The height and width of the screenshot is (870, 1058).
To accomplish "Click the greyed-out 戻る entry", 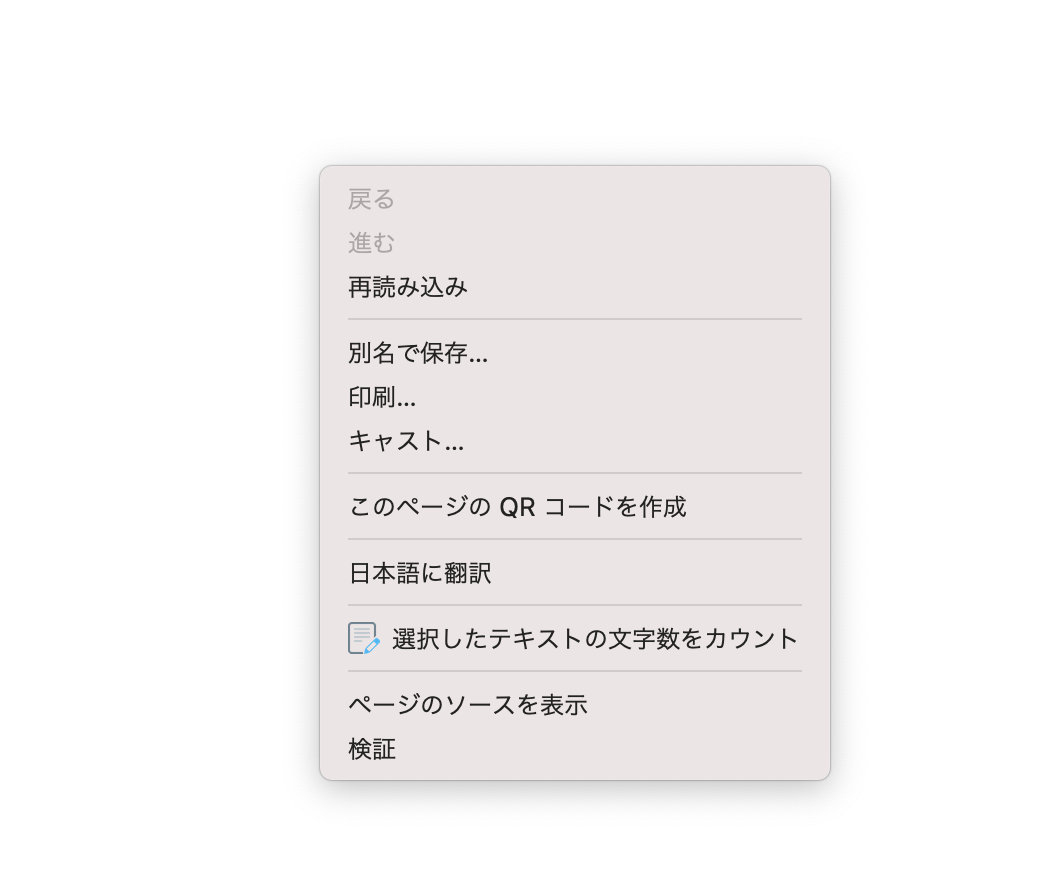I will 372,199.
